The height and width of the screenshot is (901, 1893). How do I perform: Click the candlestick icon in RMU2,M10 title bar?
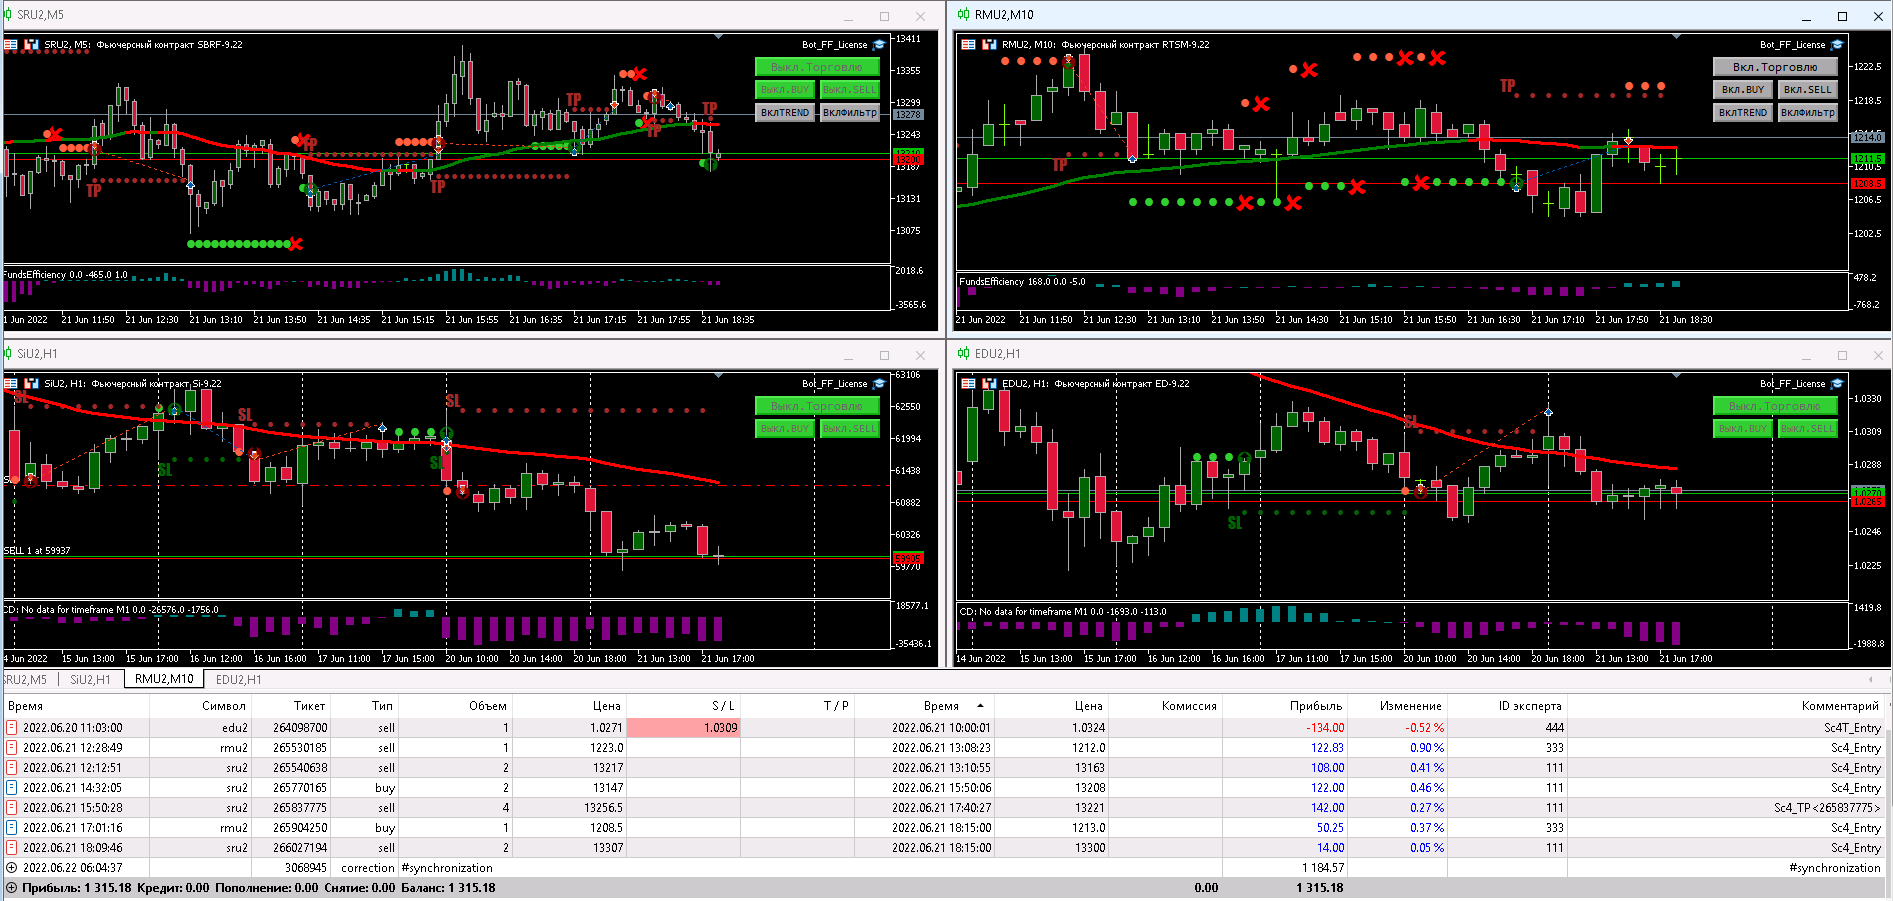(964, 15)
